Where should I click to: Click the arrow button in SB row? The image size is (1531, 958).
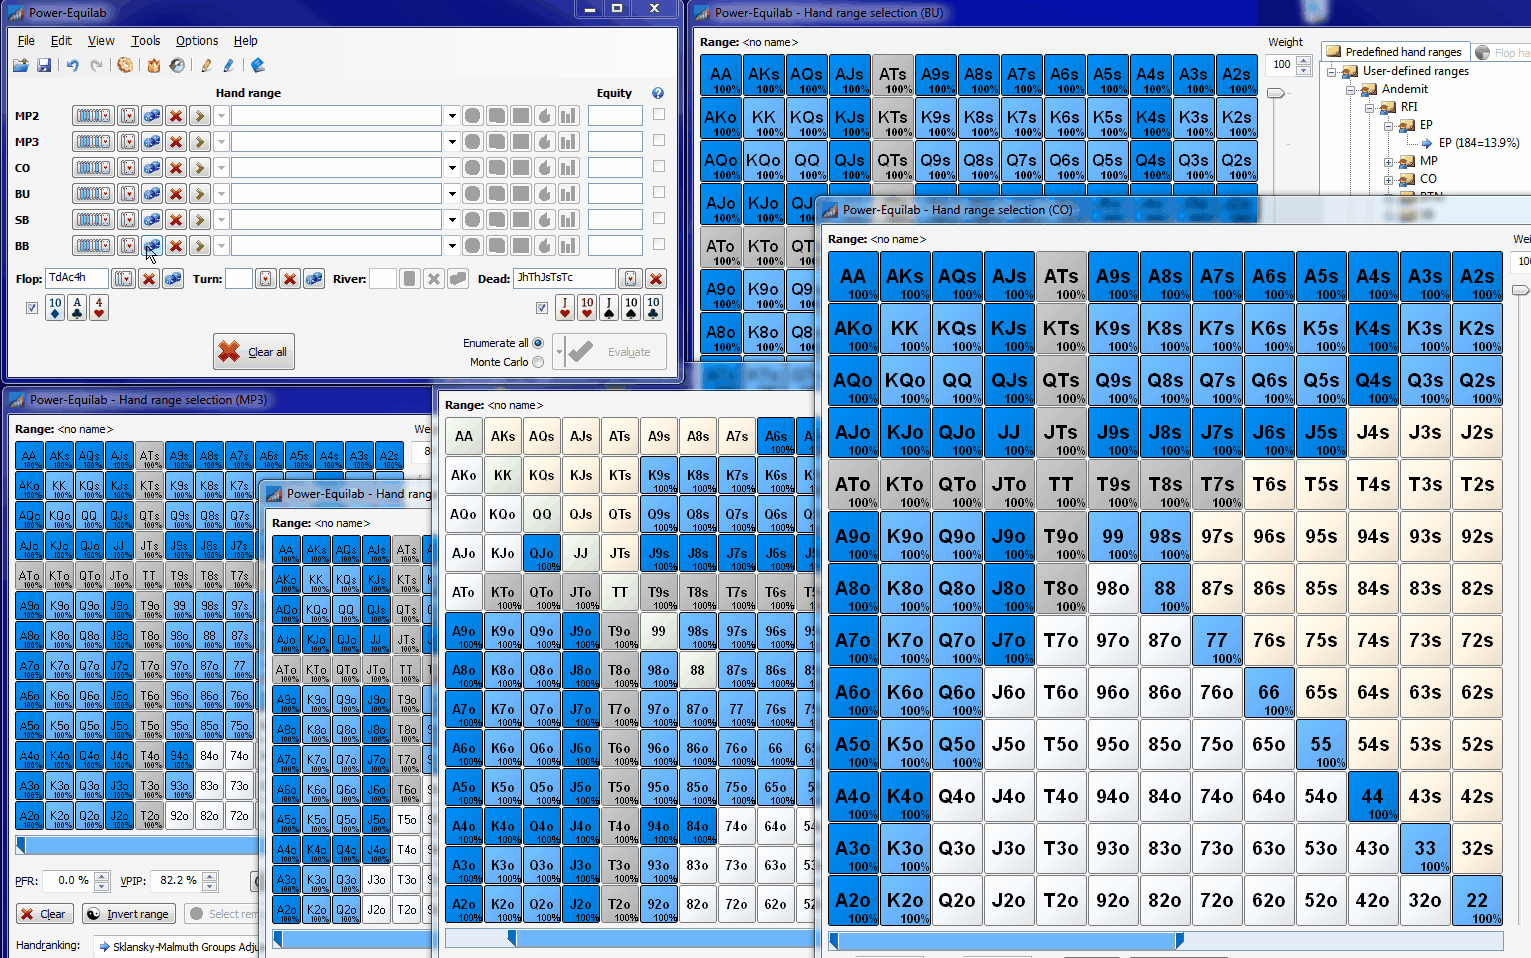pos(200,220)
